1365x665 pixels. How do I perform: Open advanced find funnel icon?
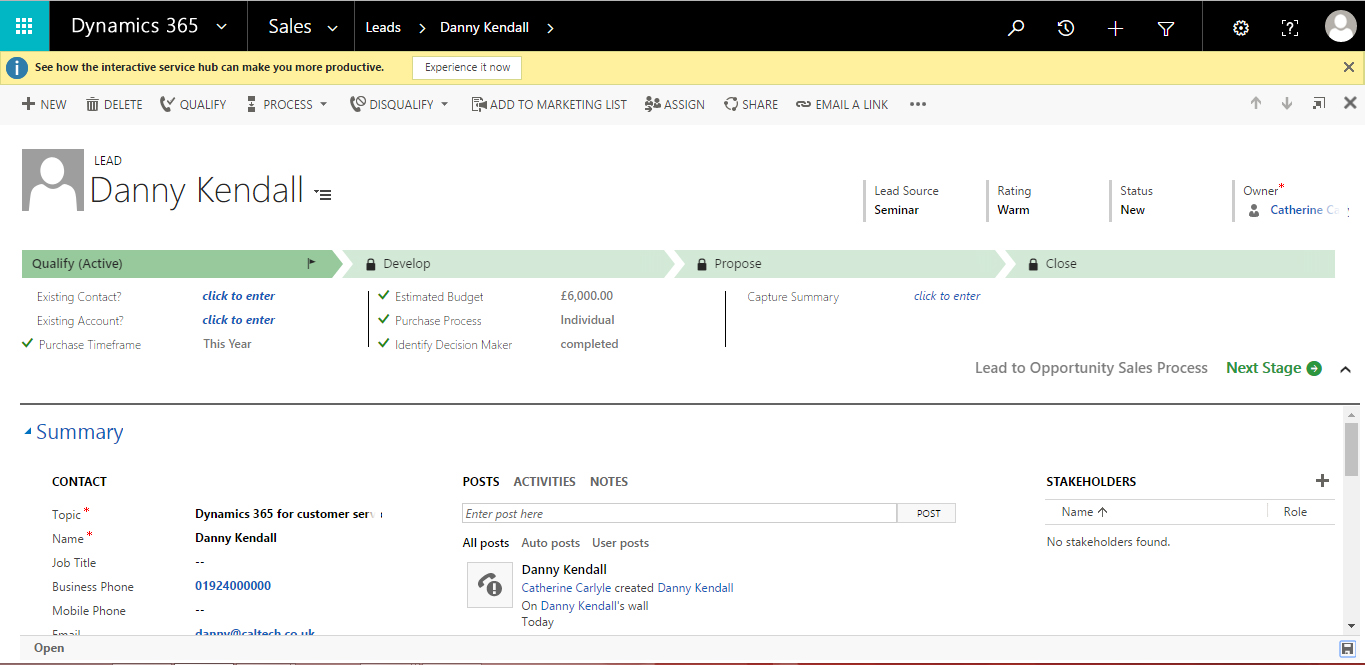1166,28
